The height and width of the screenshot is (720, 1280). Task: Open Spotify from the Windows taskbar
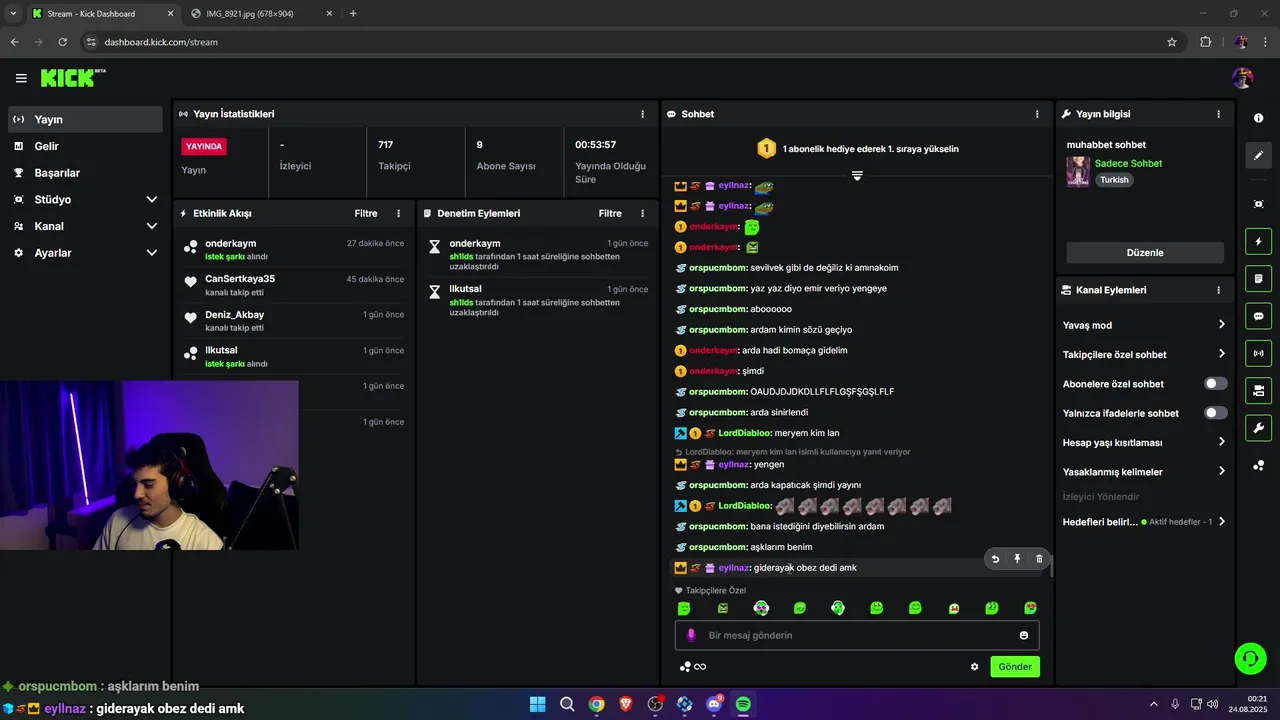click(x=743, y=704)
